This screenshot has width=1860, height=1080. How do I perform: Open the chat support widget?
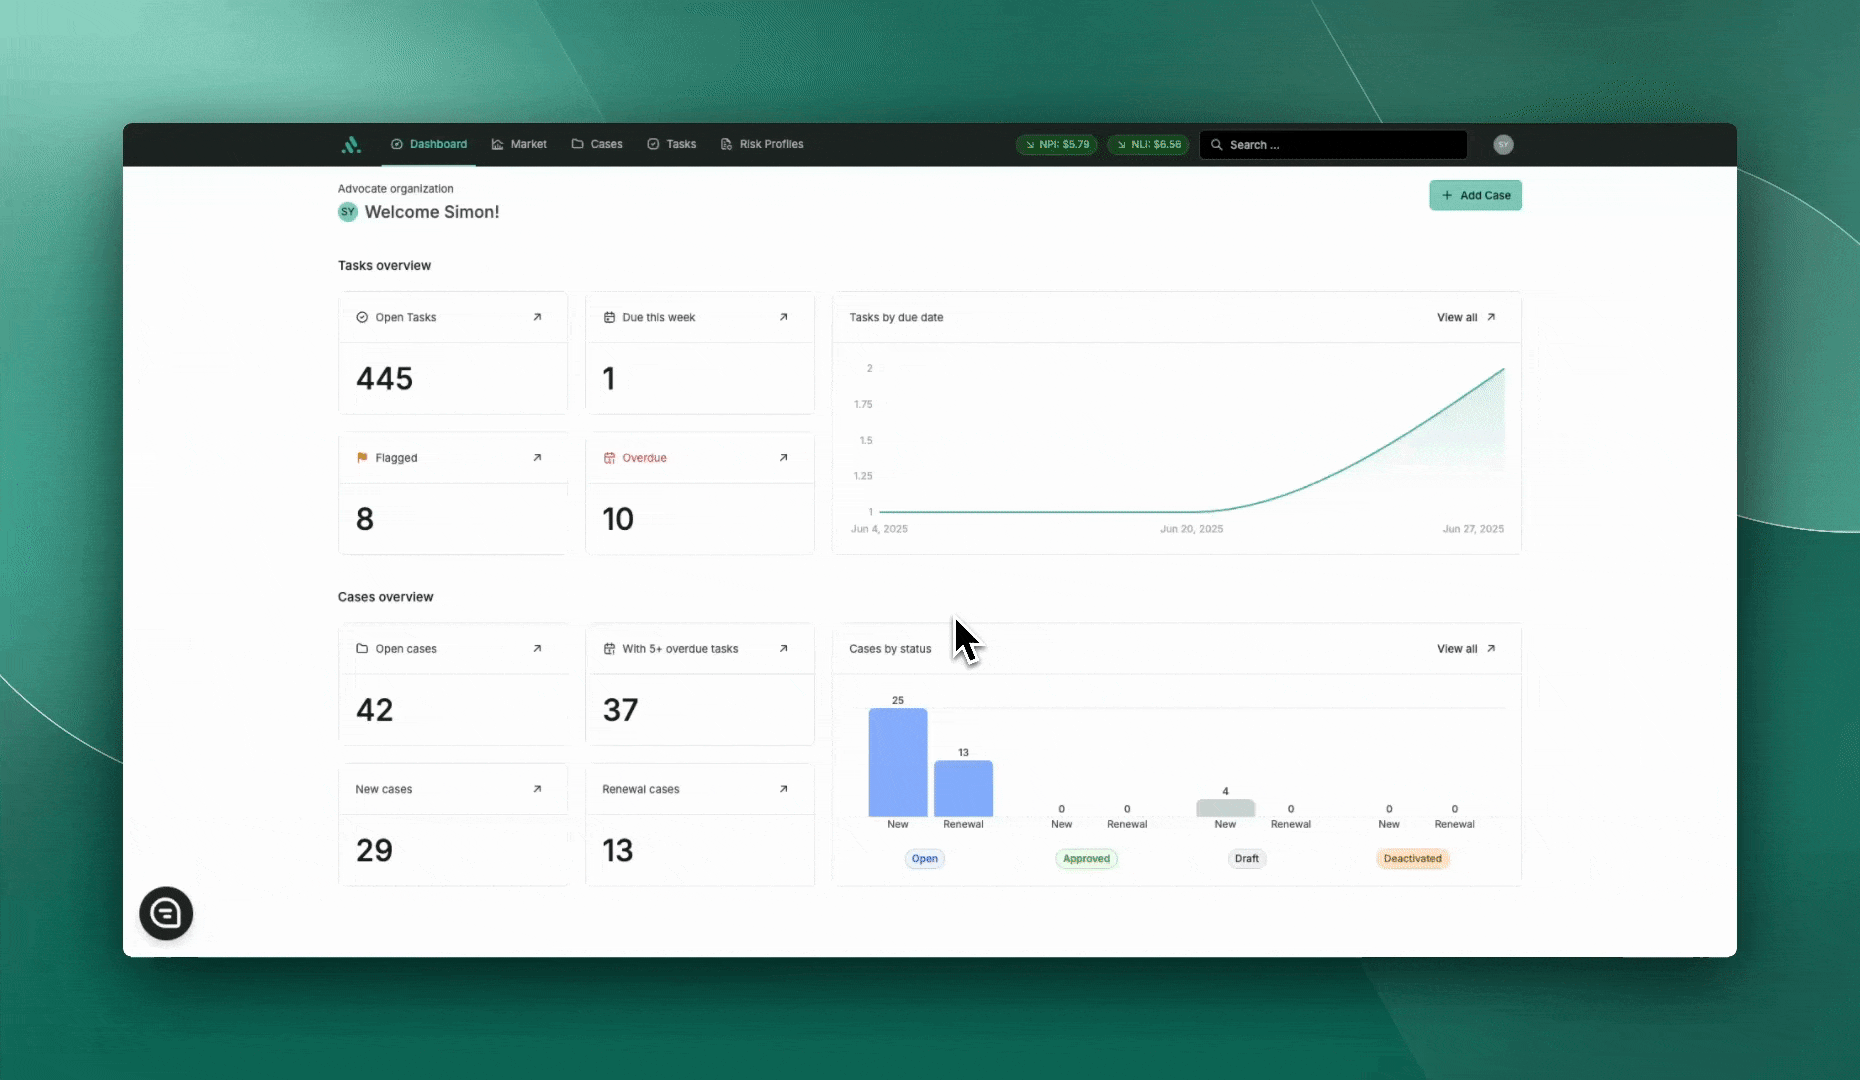point(166,913)
